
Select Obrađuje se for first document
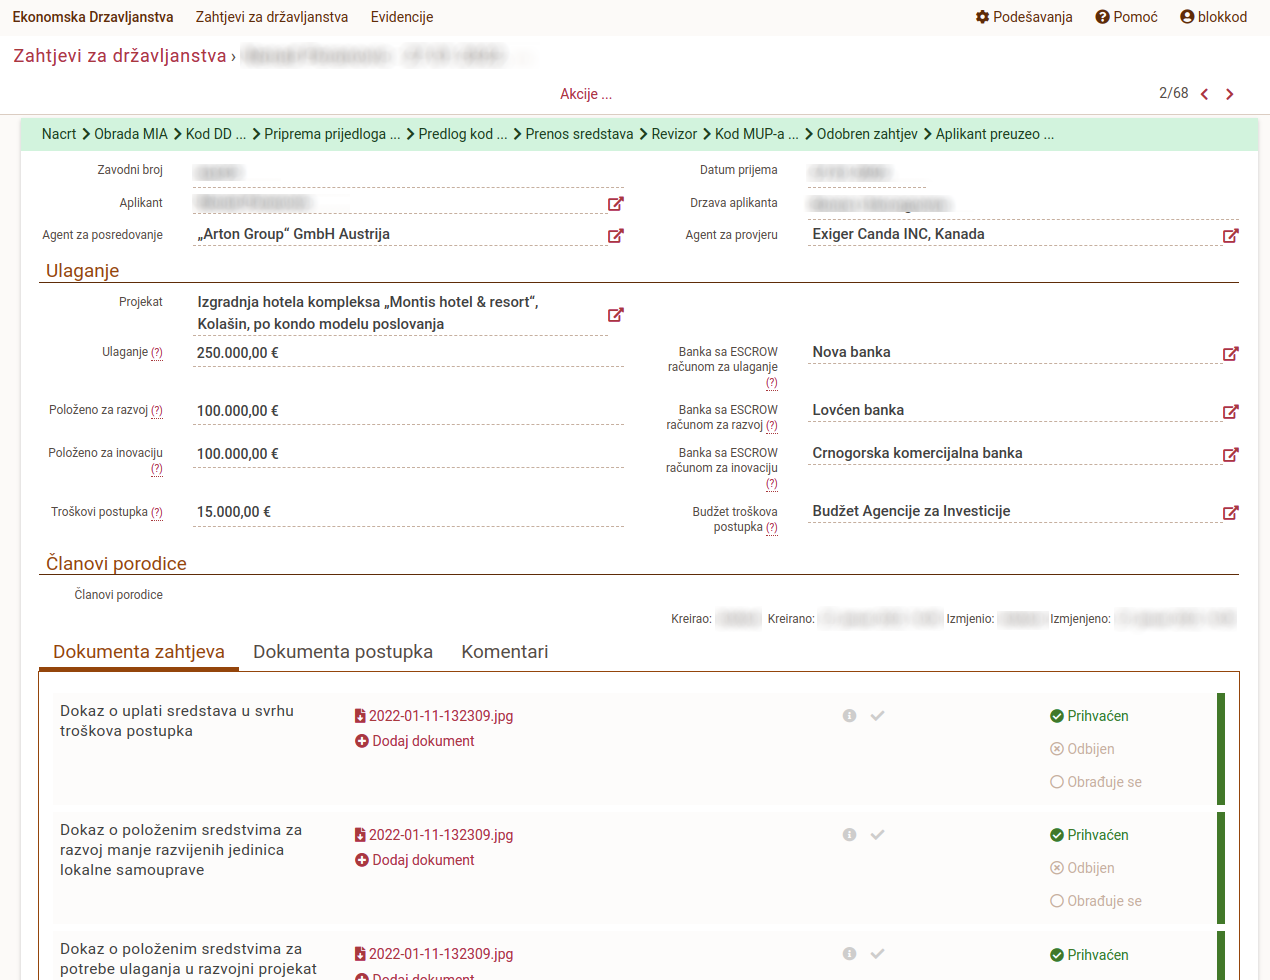tap(1095, 782)
